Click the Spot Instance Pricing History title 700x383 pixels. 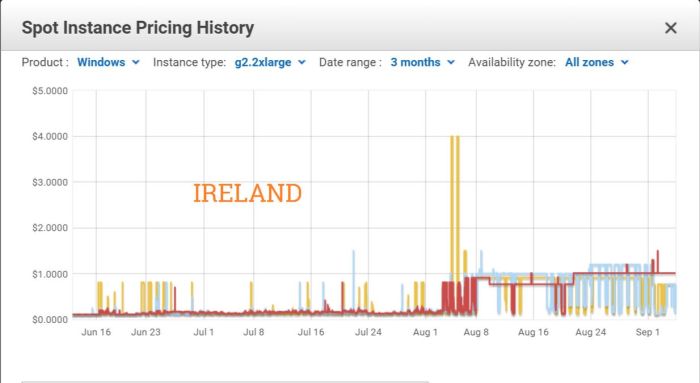tap(138, 28)
